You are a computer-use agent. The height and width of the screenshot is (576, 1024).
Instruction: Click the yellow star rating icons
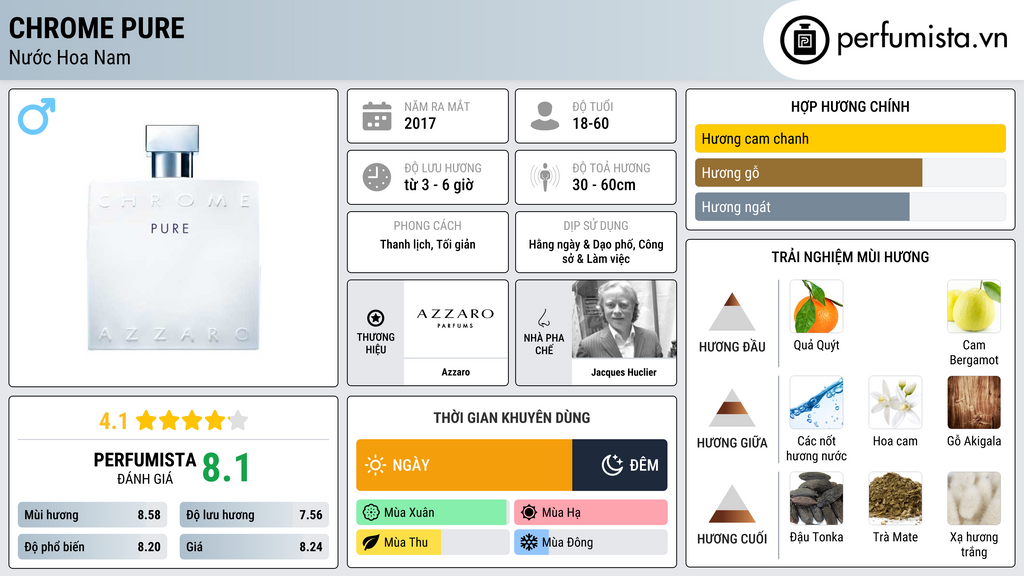tap(192, 421)
